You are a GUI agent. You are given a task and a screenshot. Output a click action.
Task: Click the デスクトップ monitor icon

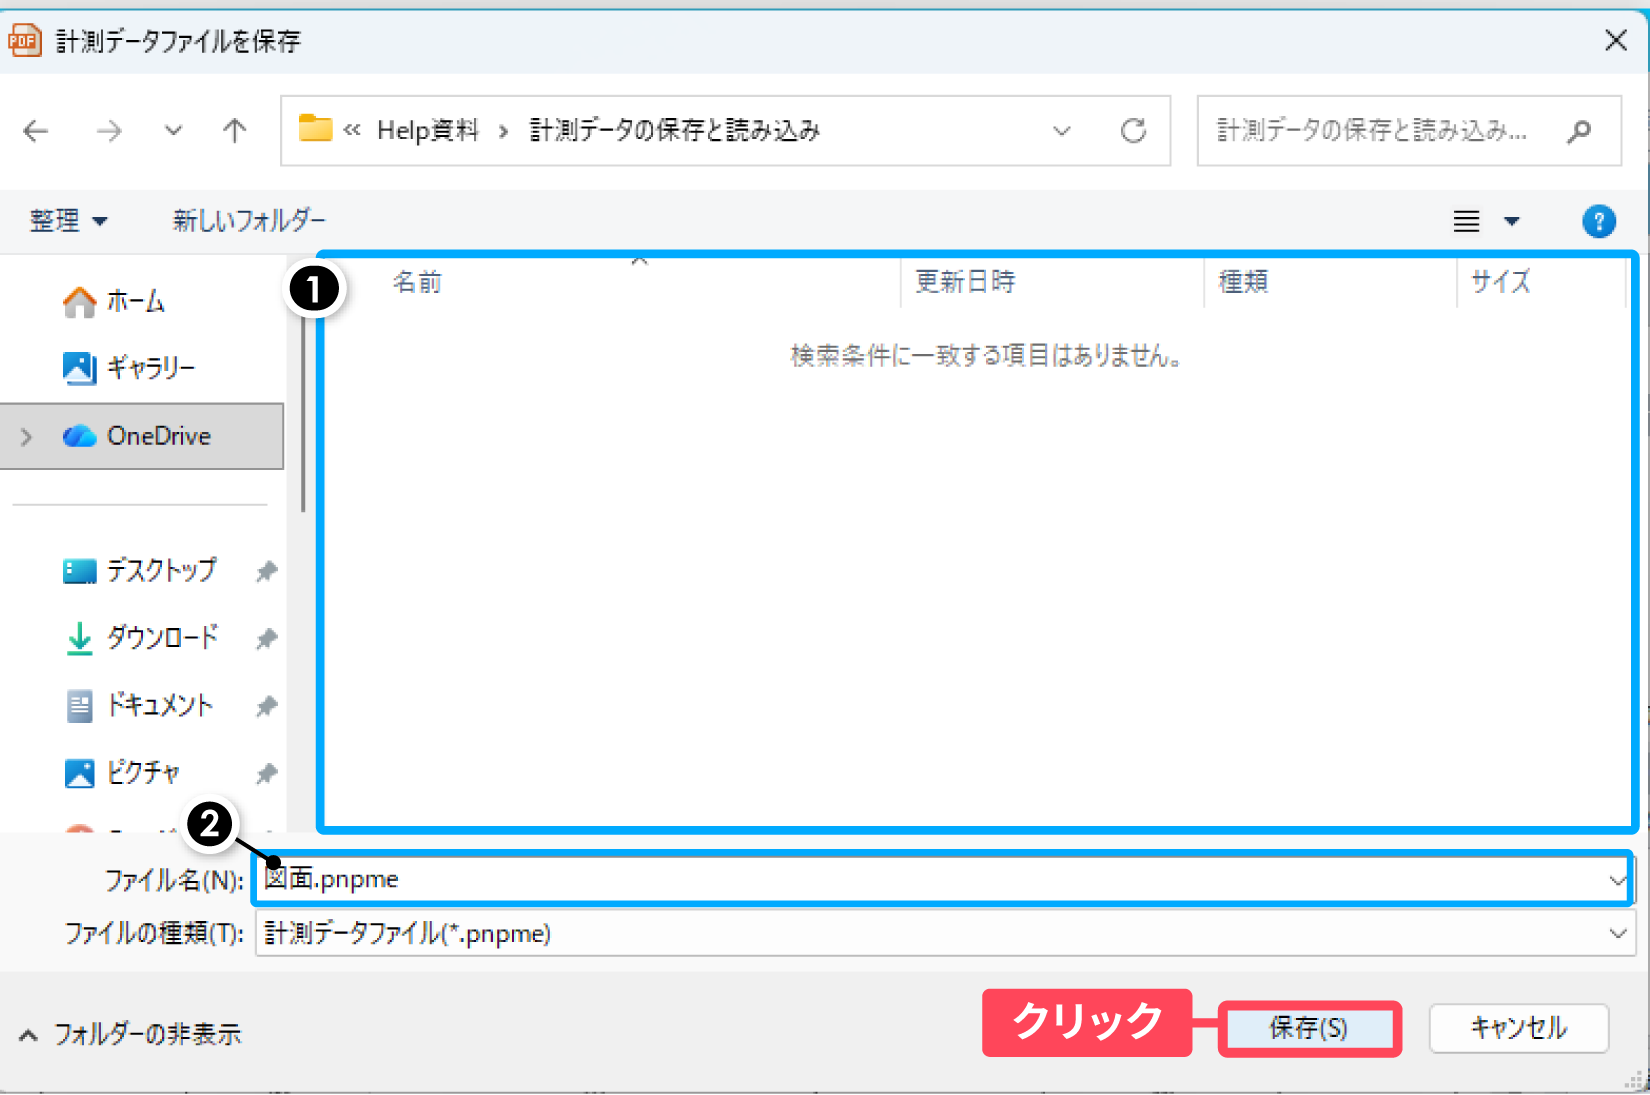click(x=79, y=570)
